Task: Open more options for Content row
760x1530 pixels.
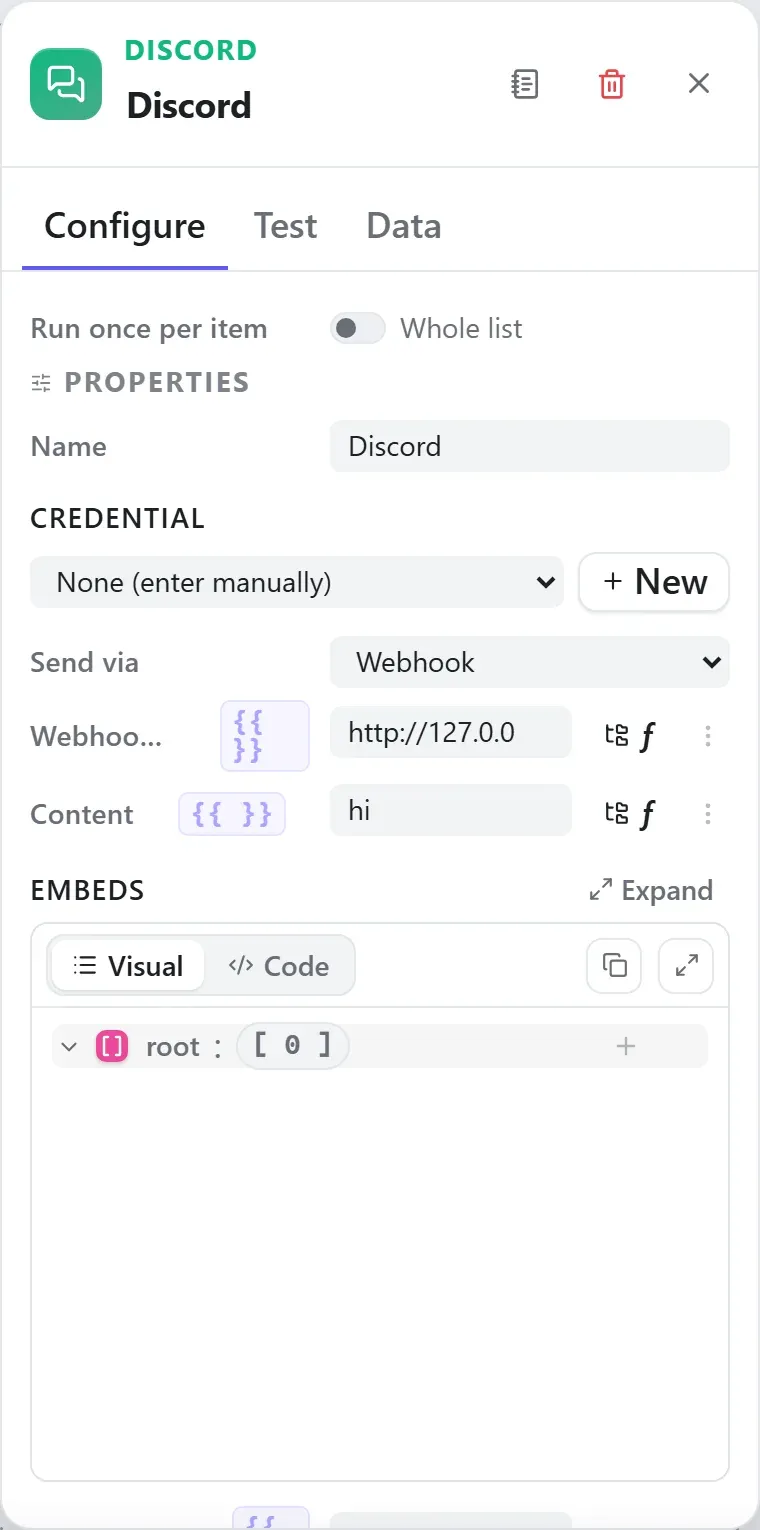Action: 708,814
